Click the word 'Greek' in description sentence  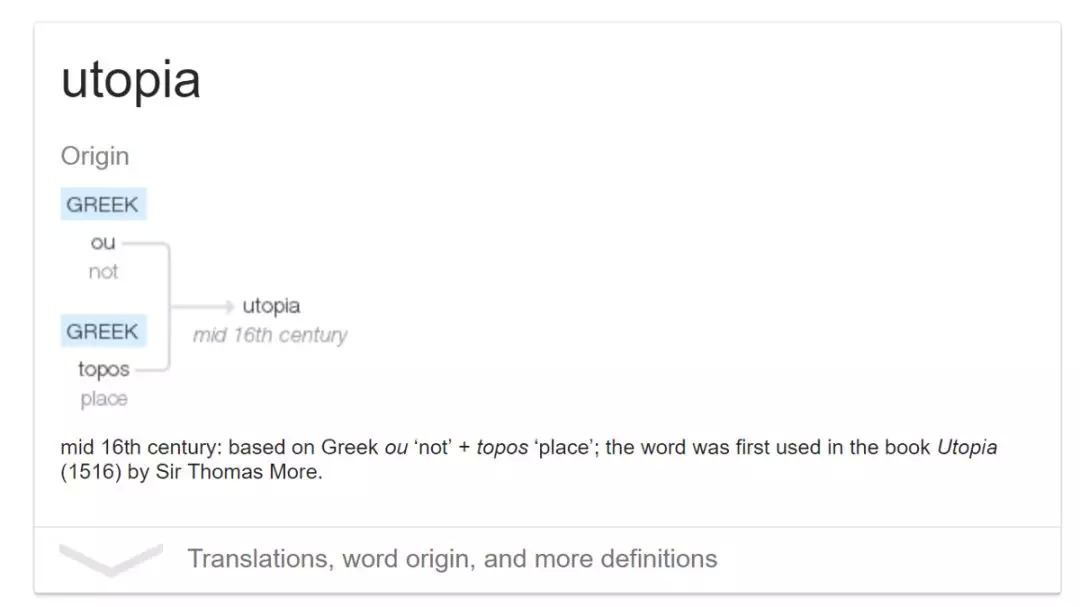(349, 447)
